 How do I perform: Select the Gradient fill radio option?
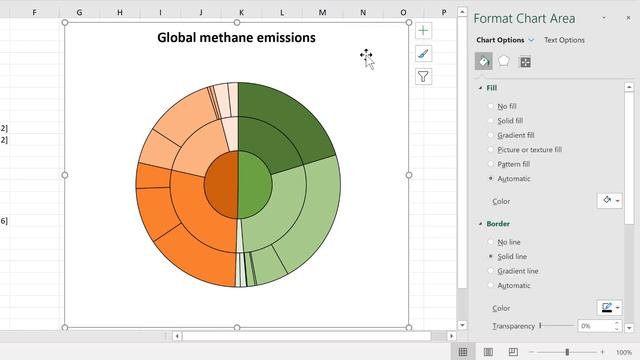point(491,135)
